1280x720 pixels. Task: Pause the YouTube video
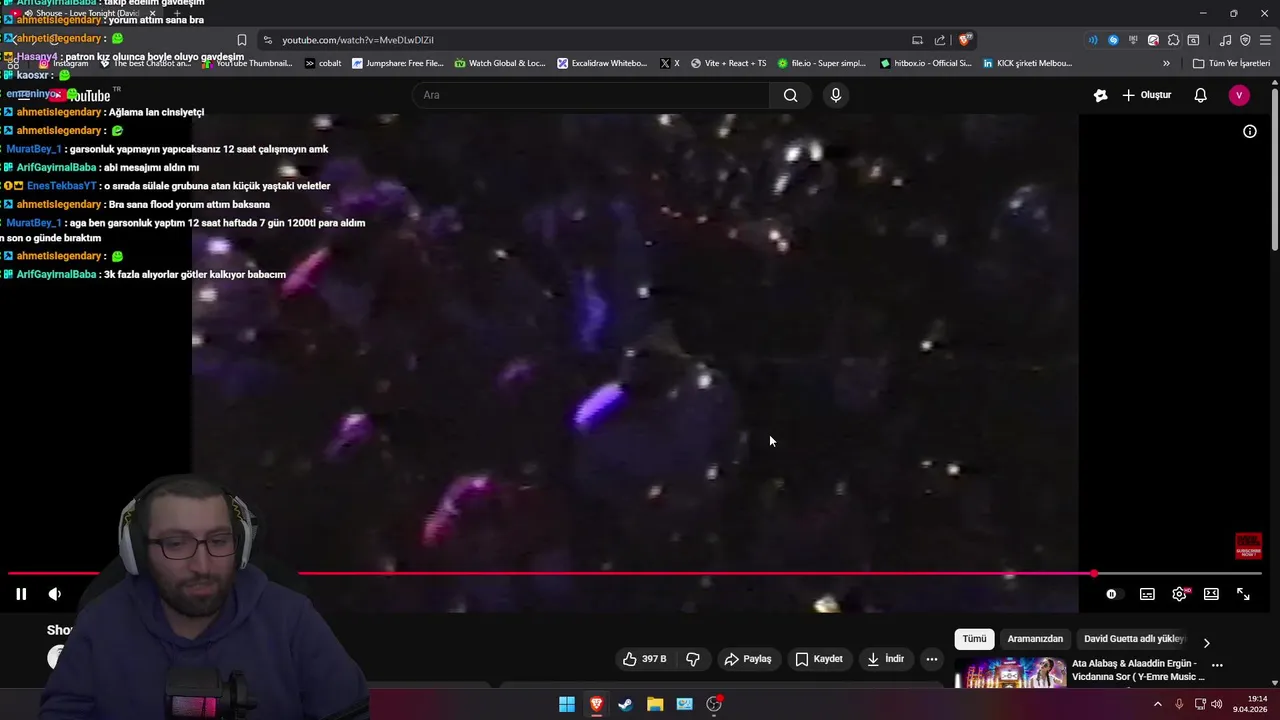pyautogui.click(x=21, y=594)
